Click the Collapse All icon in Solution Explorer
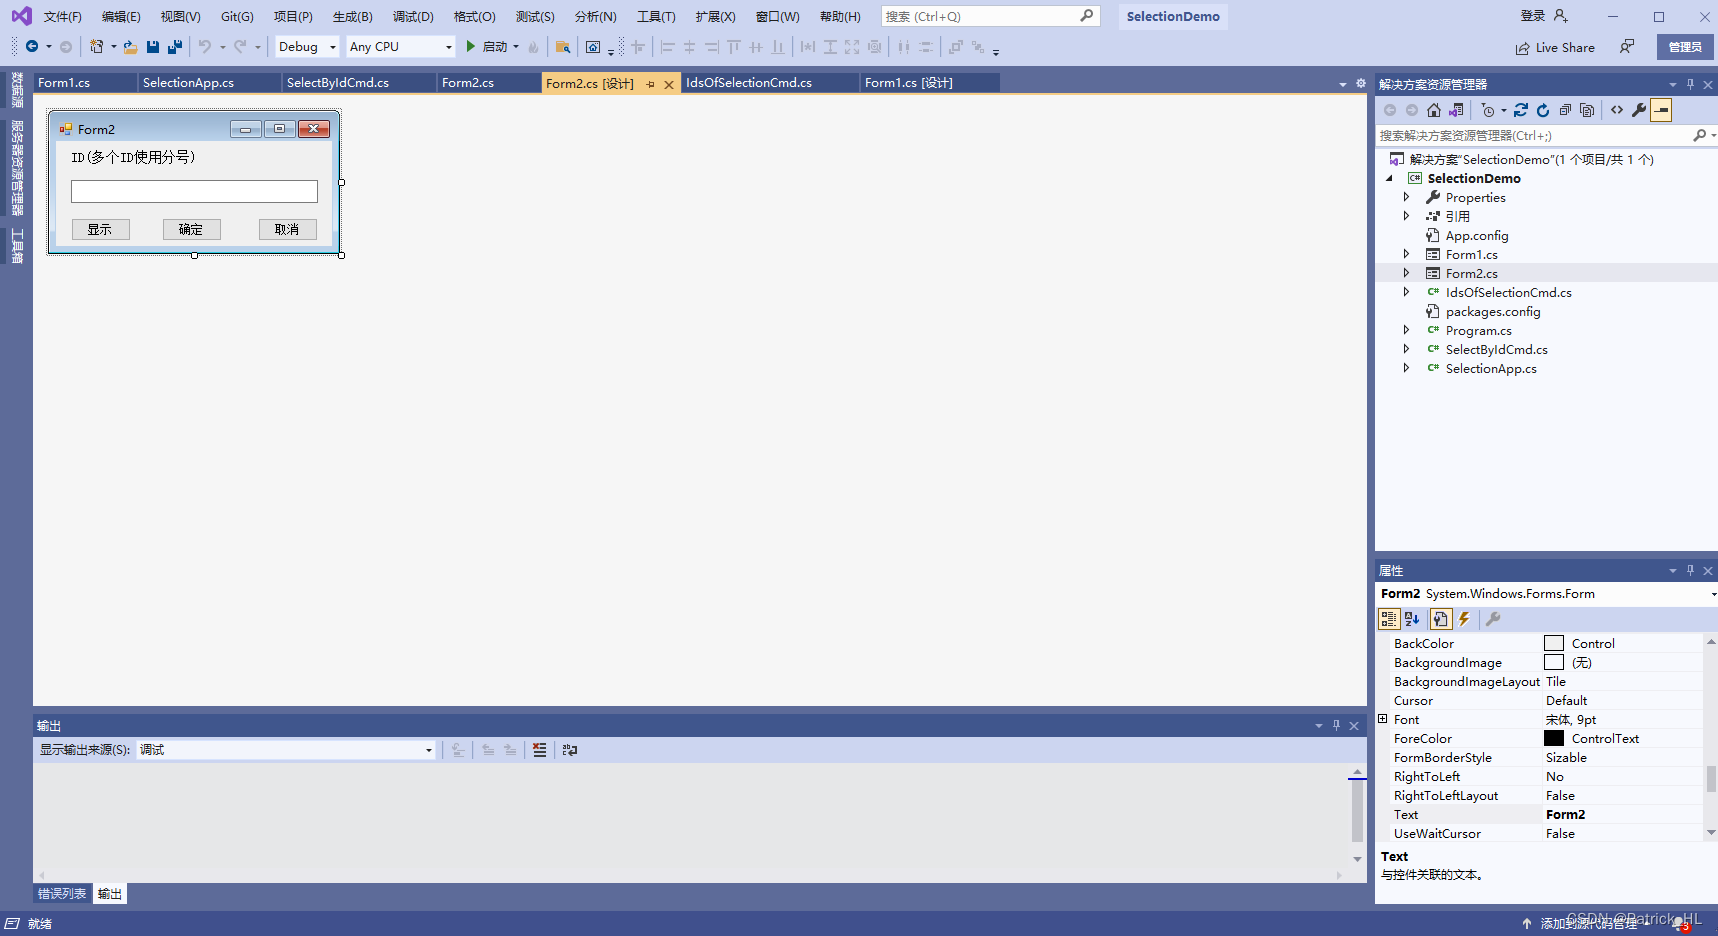 tap(1565, 110)
